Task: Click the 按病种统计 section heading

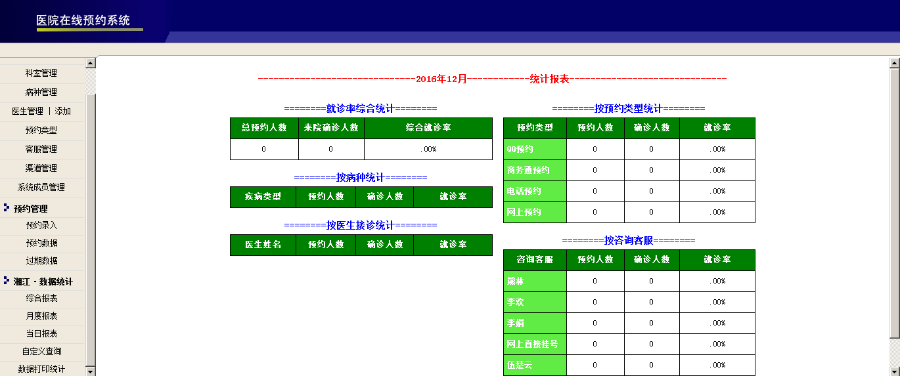Action: tap(360, 177)
